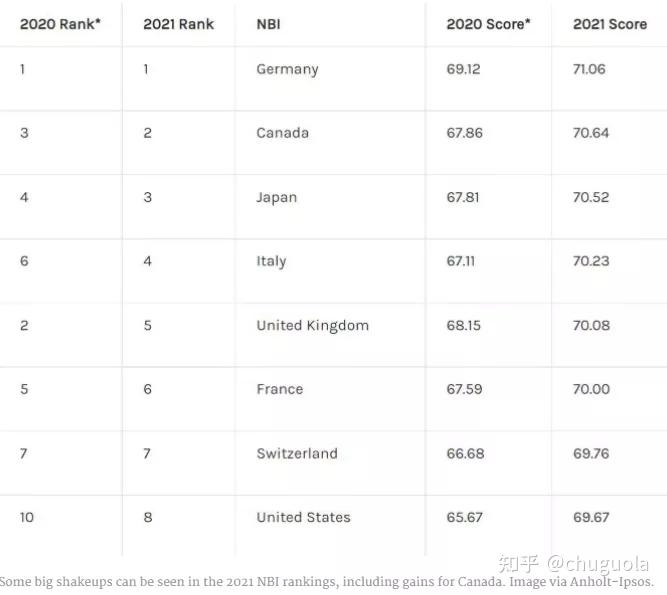
Task: Click the 2020 rank 10 cell
Action: [27, 517]
